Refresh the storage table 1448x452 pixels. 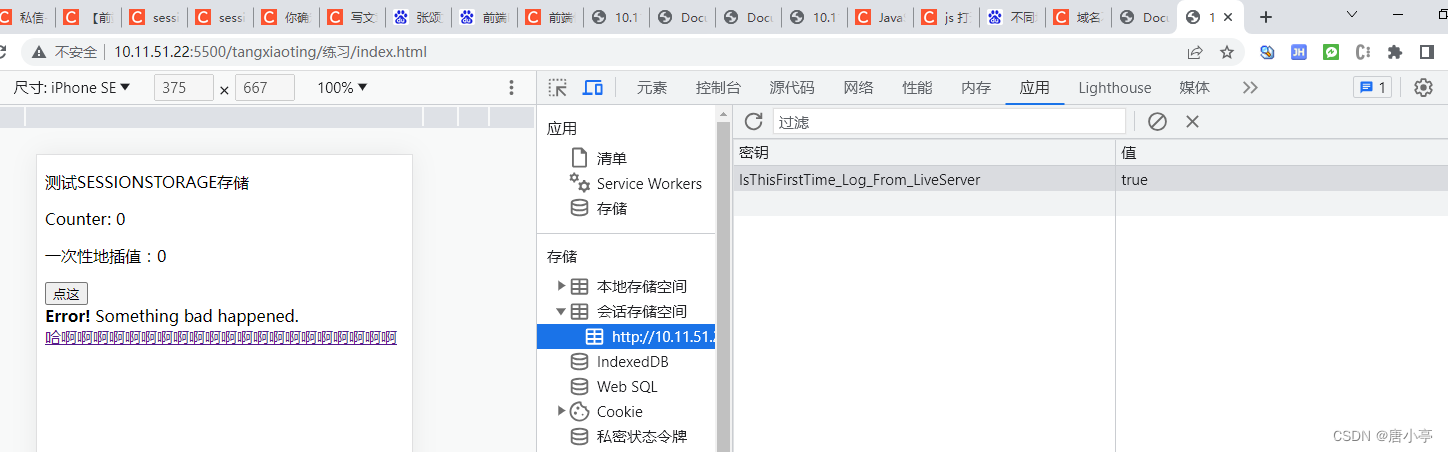[754, 121]
